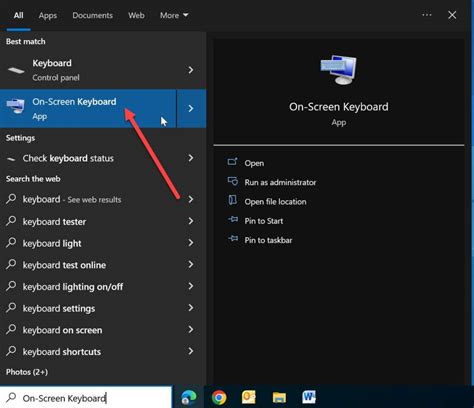Switch to the Apps tab

pos(48,16)
